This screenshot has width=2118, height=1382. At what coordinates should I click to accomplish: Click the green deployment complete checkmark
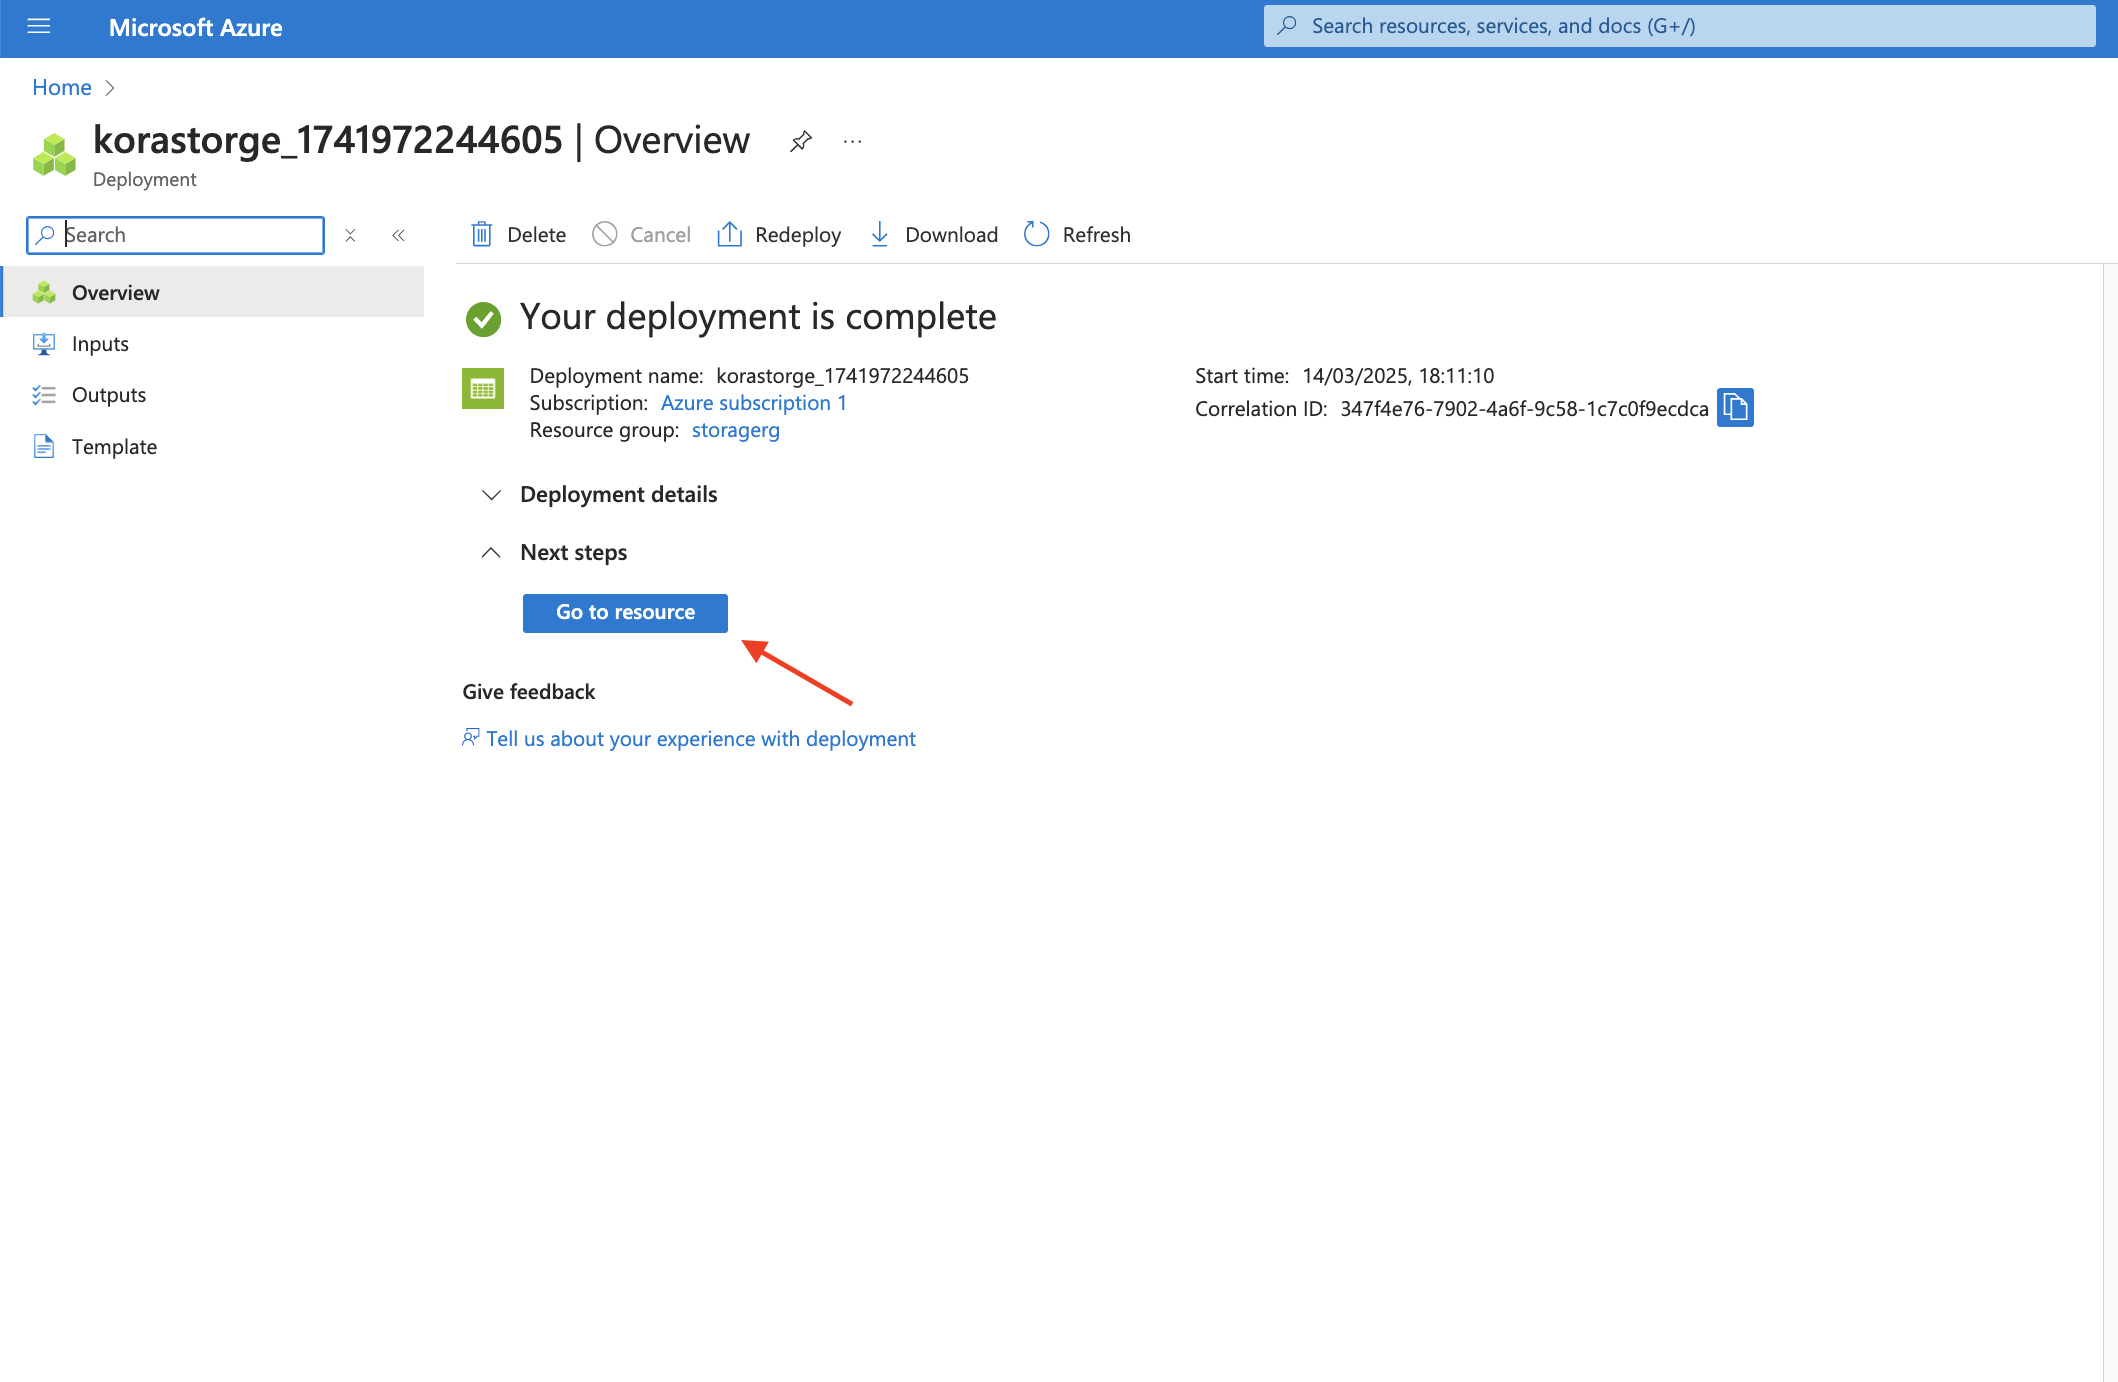click(x=483, y=319)
